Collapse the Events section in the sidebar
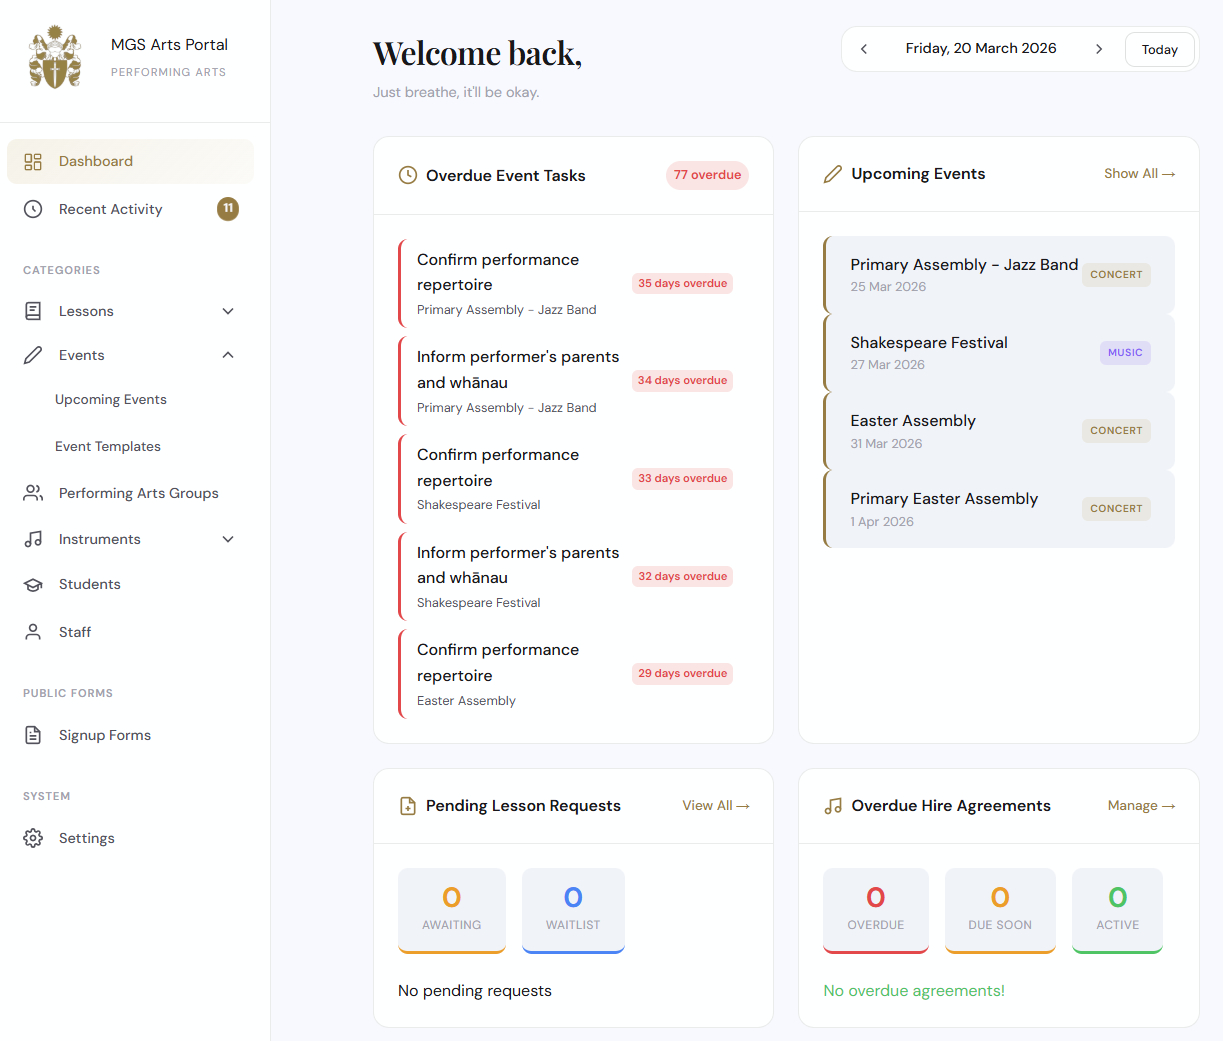The image size is (1223, 1041). 228,355
